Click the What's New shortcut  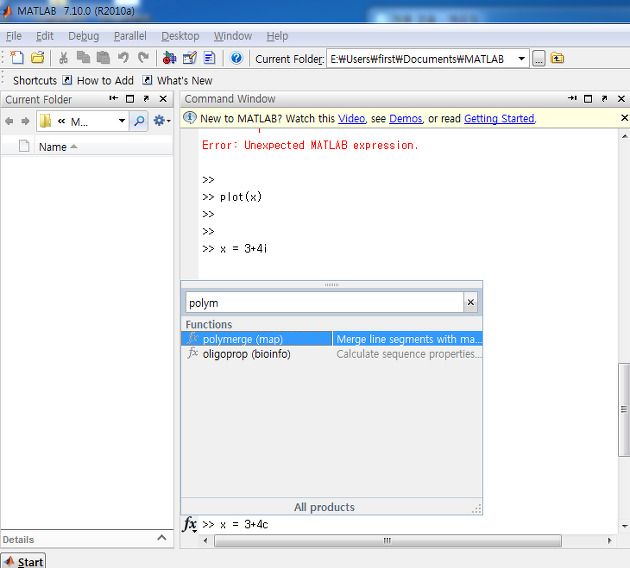(x=177, y=80)
